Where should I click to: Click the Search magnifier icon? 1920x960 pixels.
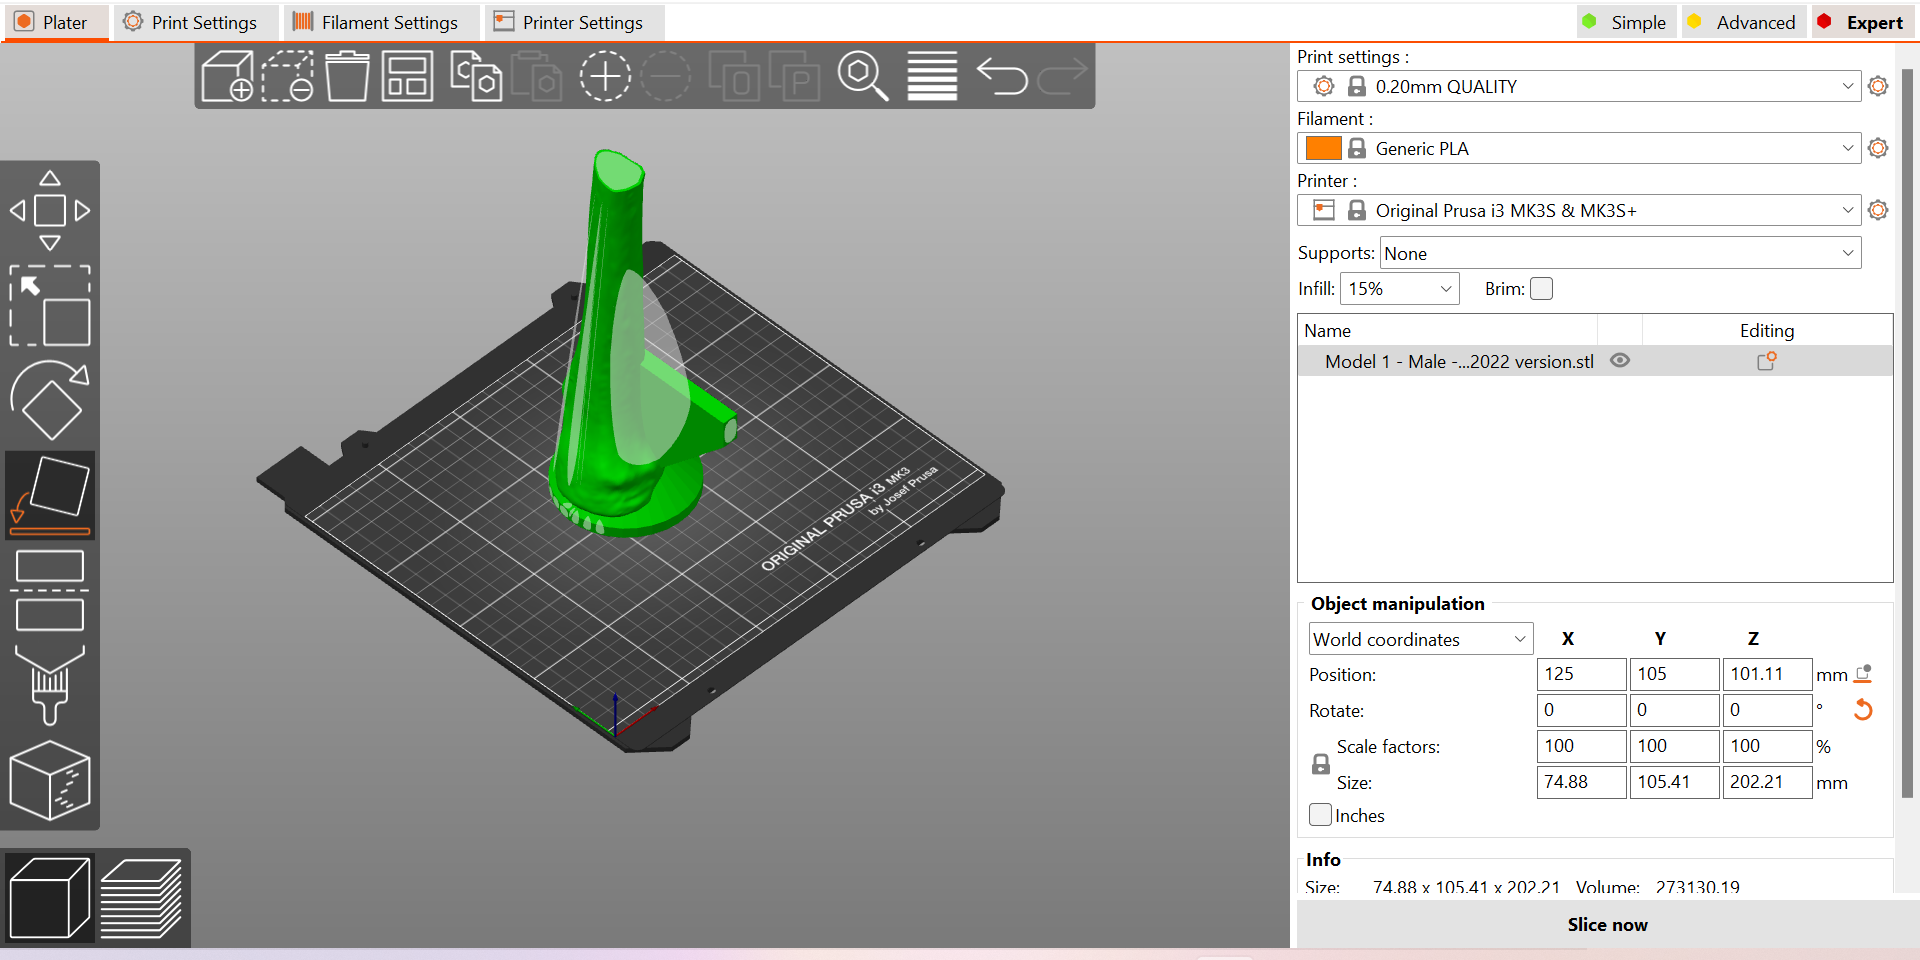pyautogui.click(x=862, y=76)
